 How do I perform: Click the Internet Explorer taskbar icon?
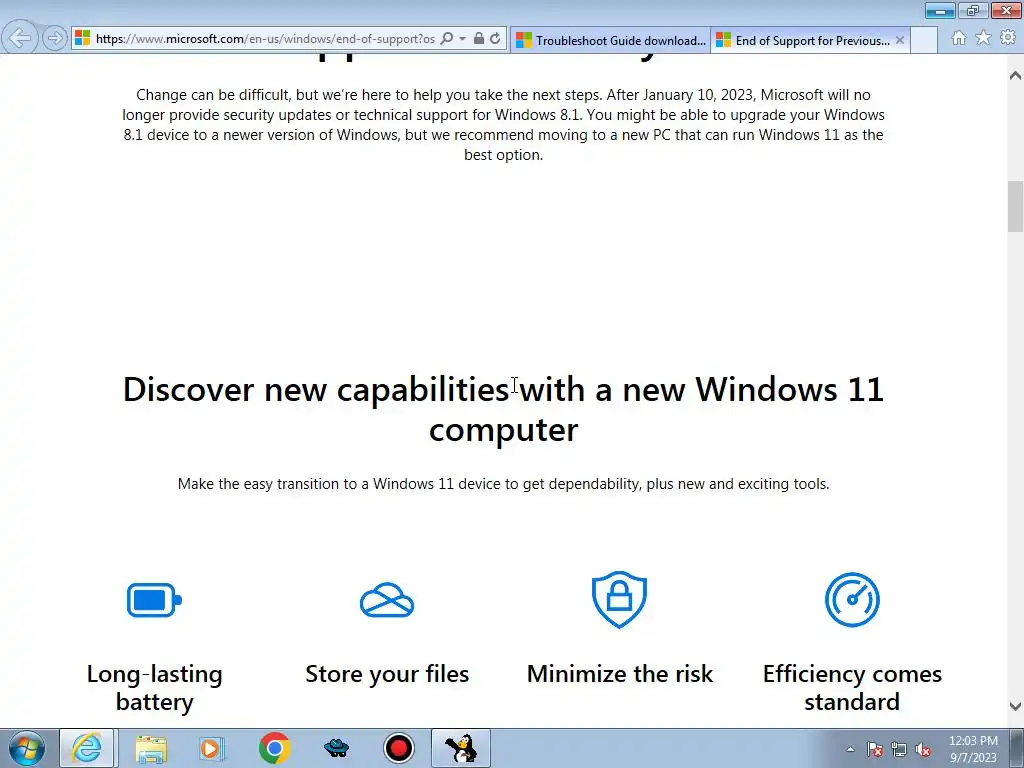tap(87, 748)
